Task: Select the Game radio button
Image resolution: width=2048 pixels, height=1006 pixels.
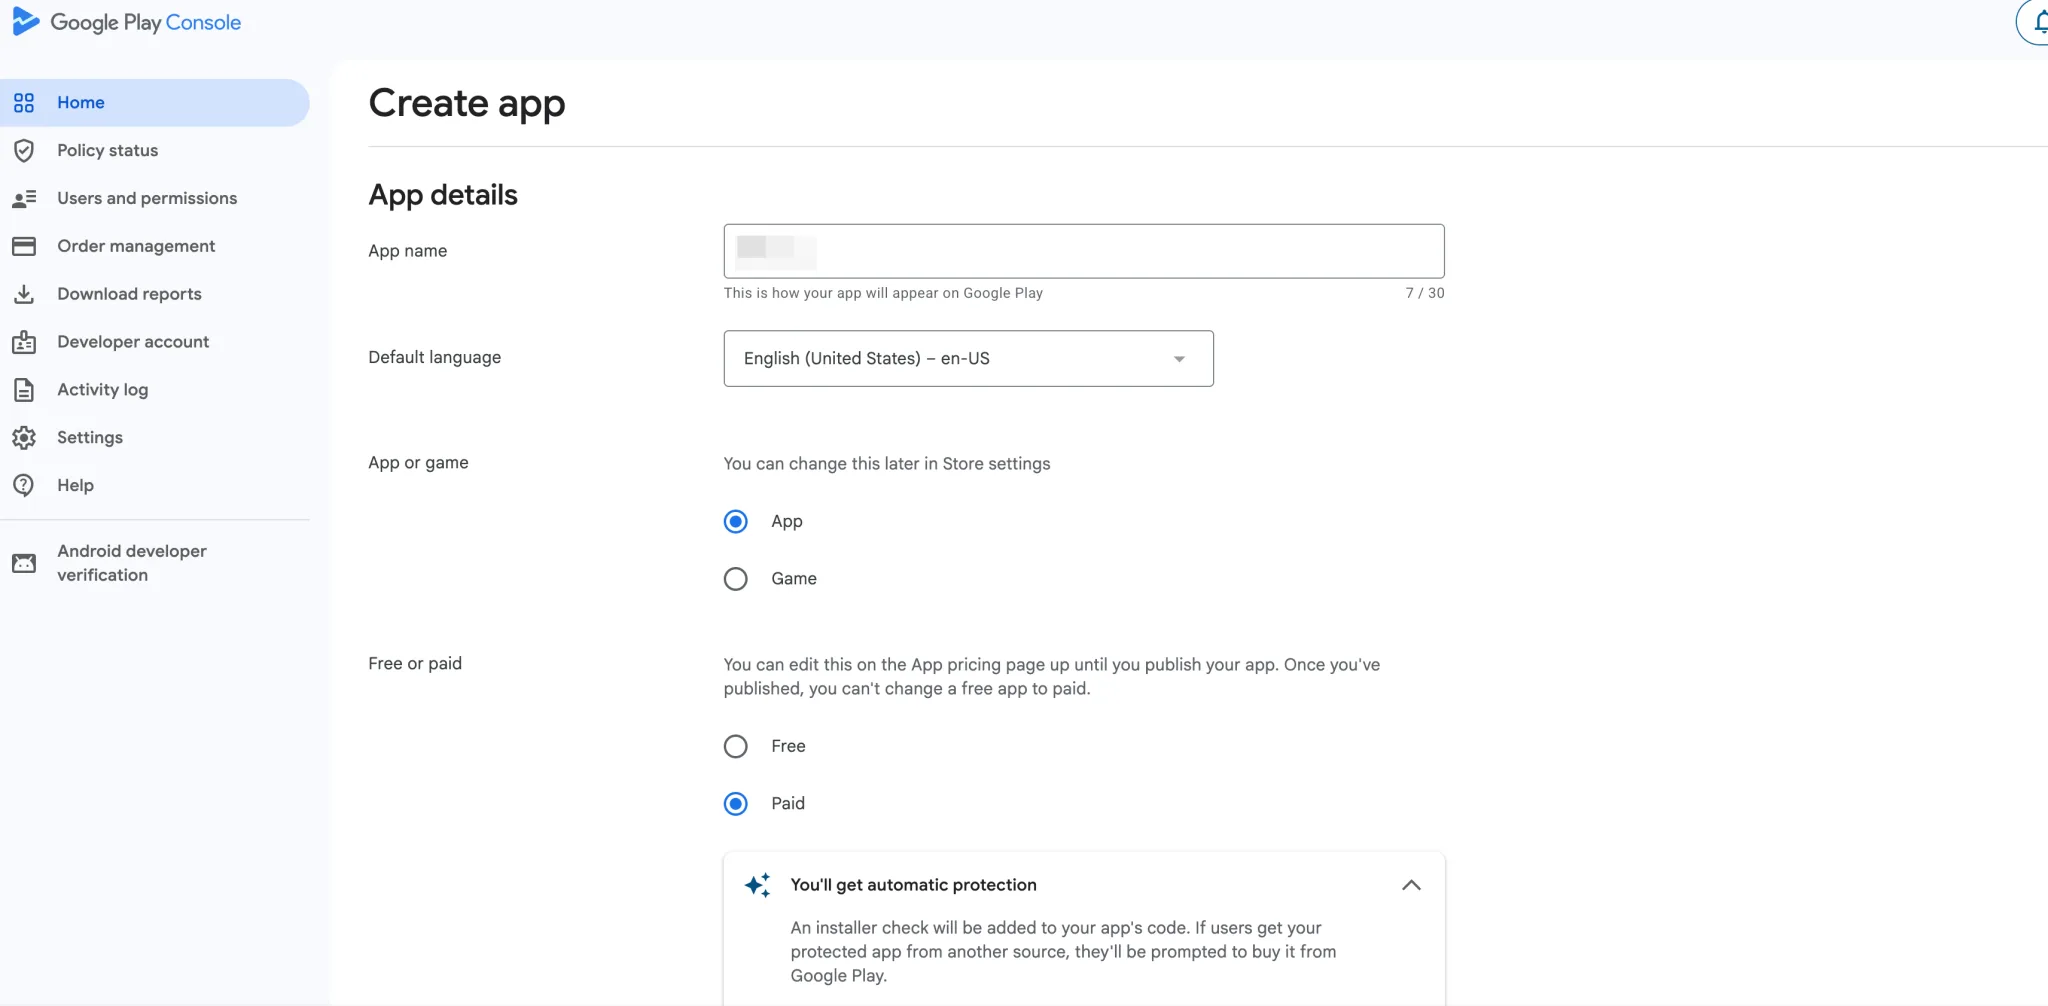Action: [735, 578]
